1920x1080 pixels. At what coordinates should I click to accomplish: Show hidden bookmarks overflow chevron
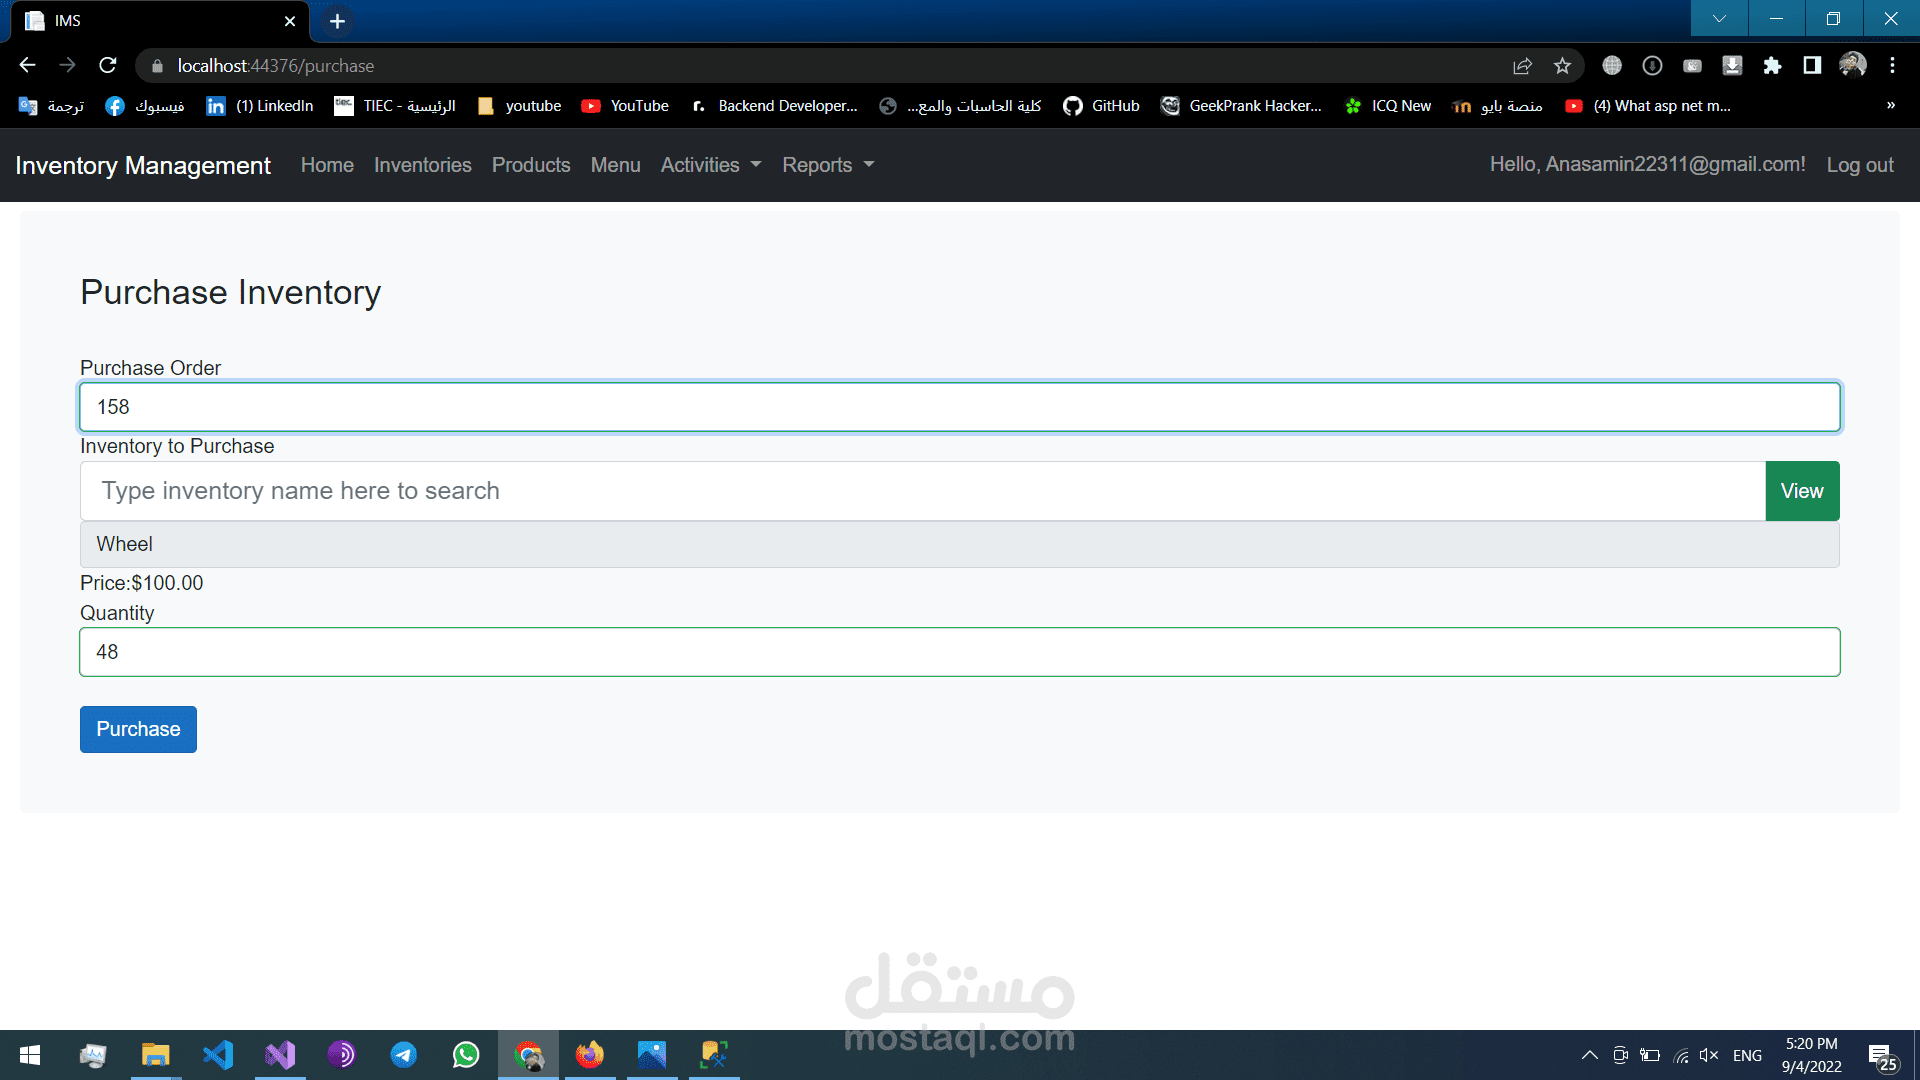(x=1890, y=106)
